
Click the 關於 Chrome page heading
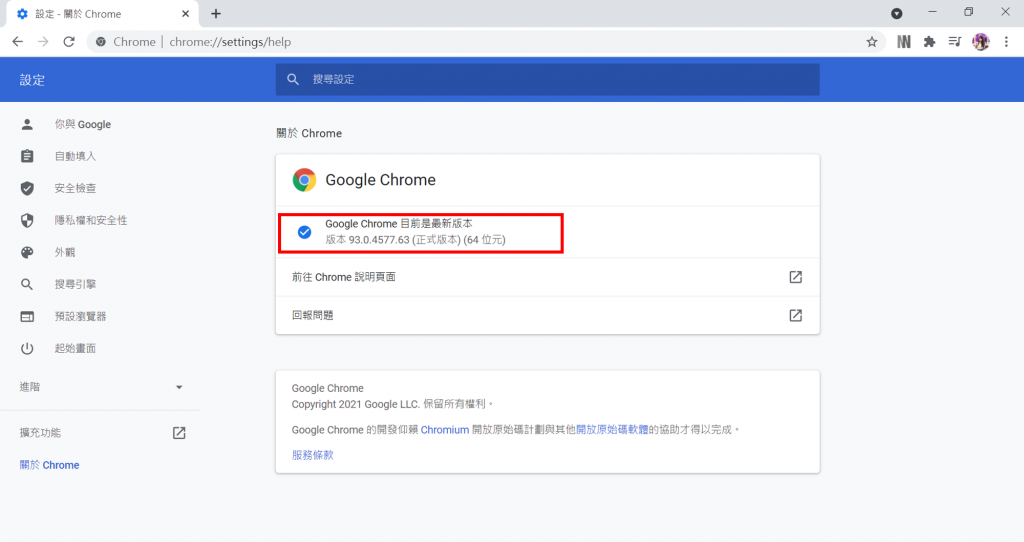pos(309,133)
